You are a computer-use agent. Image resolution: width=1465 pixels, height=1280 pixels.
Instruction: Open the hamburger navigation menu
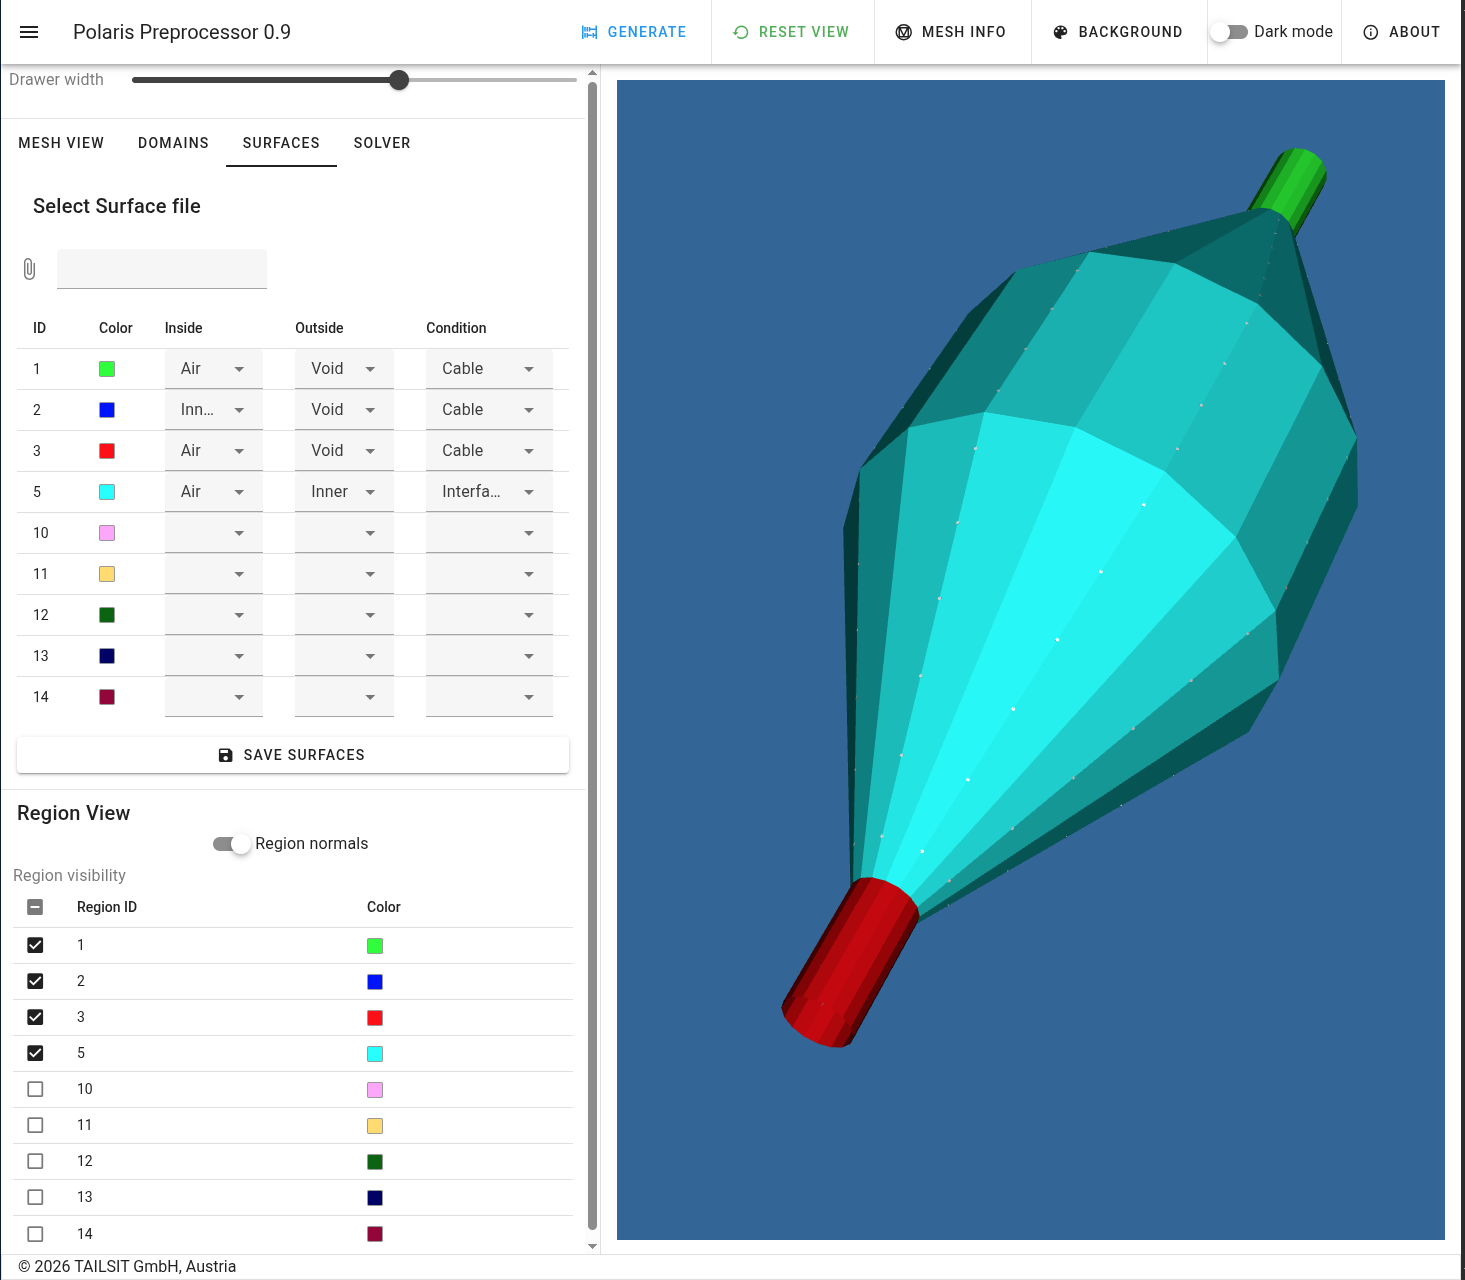(29, 32)
